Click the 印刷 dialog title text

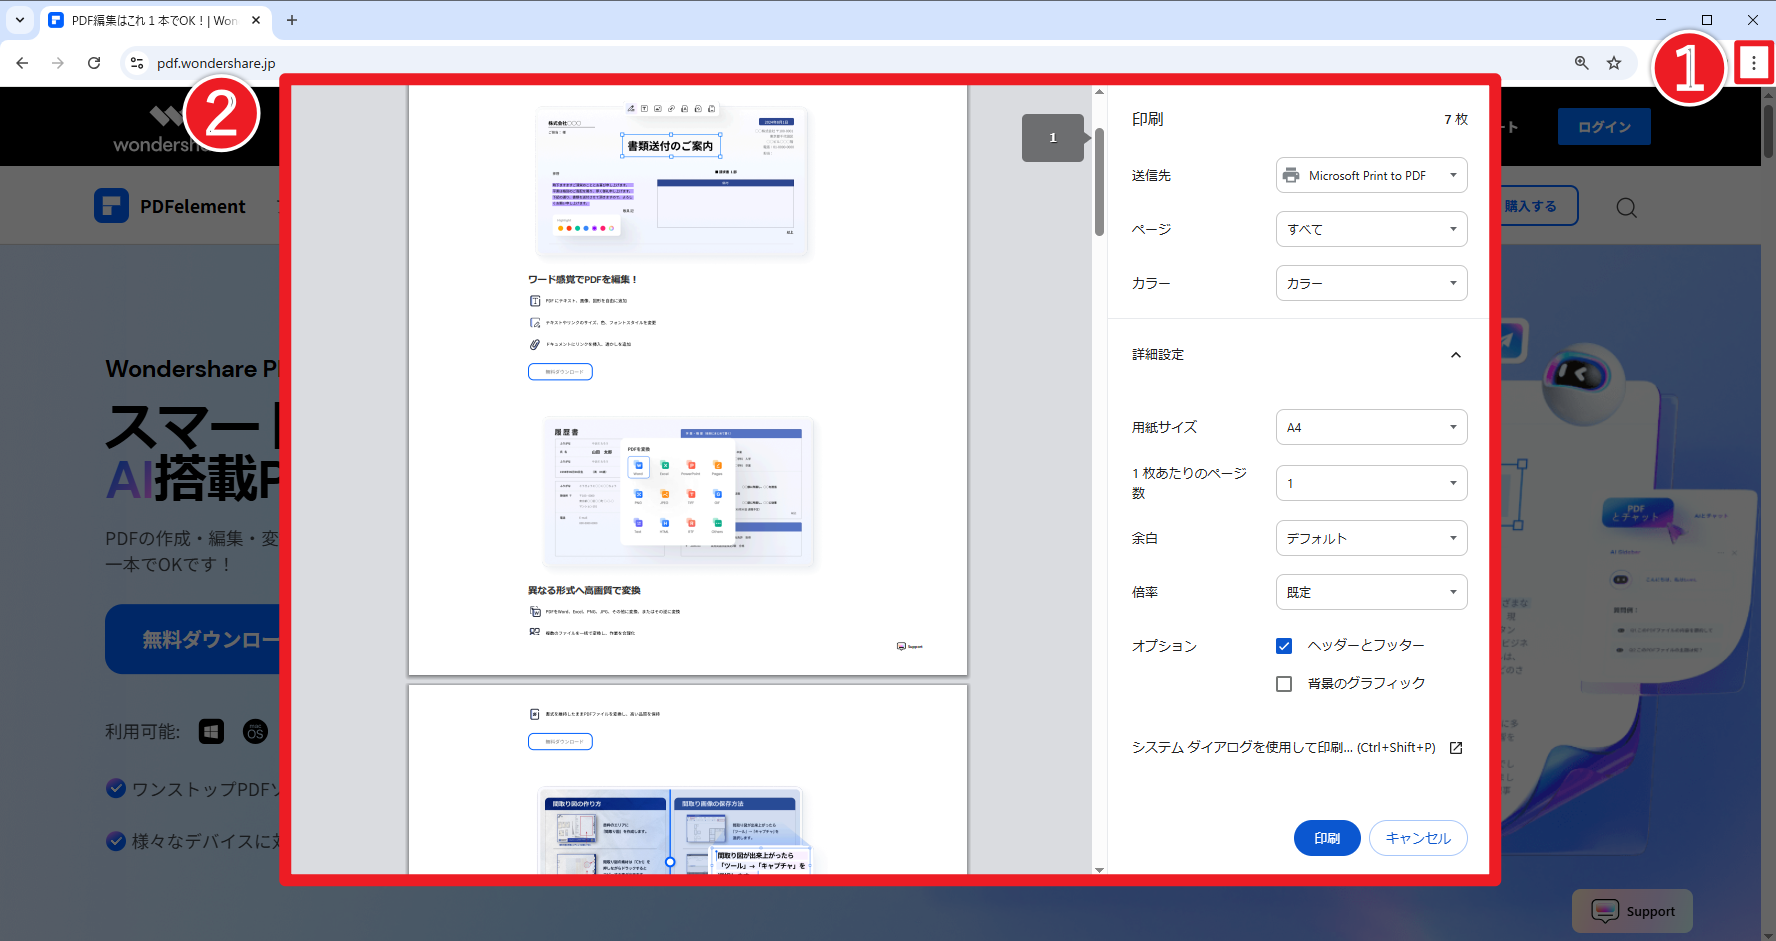click(1147, 119)
